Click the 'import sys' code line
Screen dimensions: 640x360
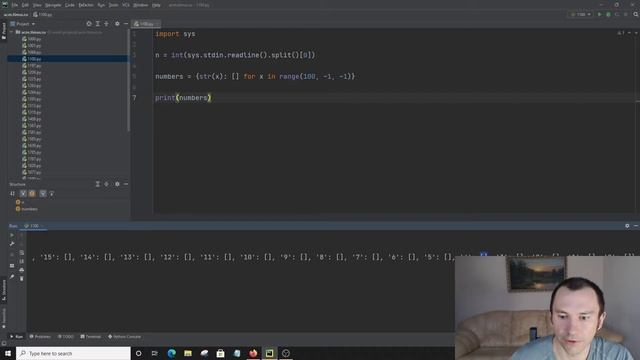click(x=175, y=34)
